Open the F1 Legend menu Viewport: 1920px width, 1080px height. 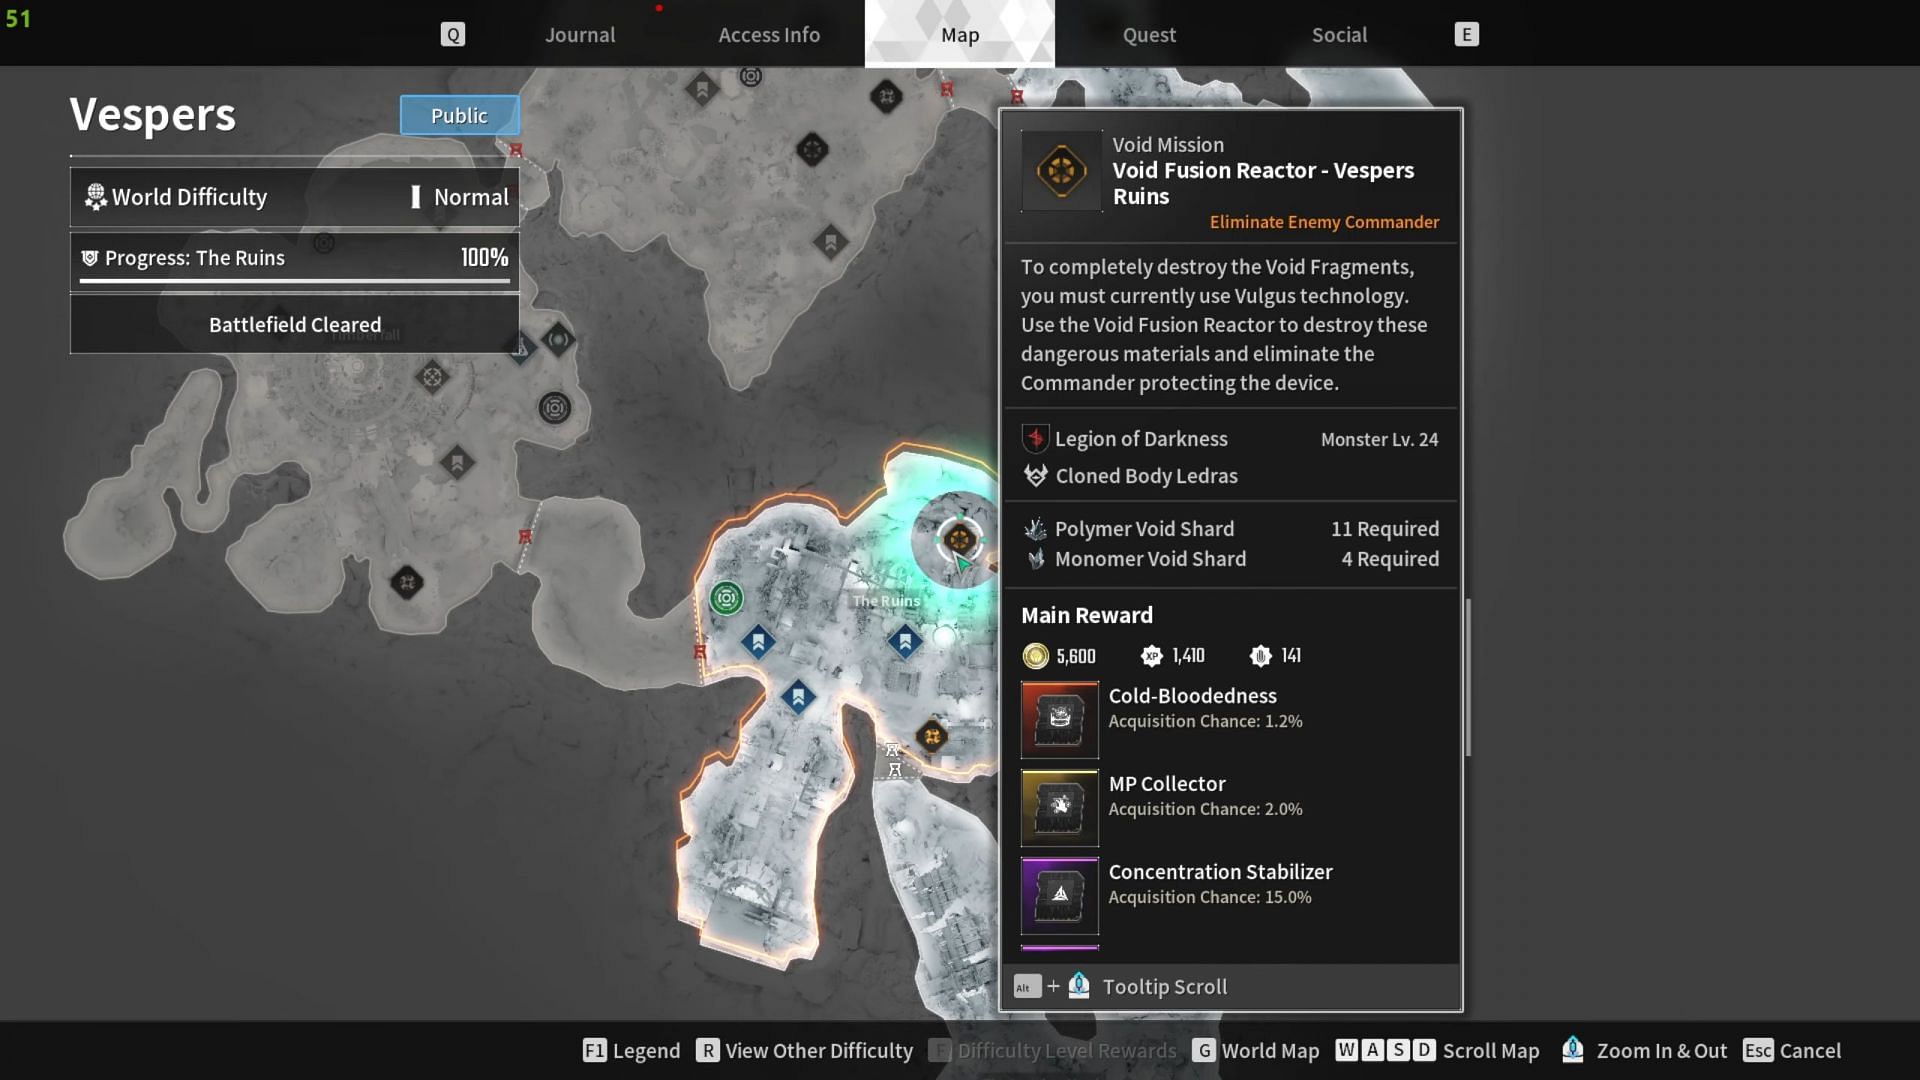click(630, 1051)
